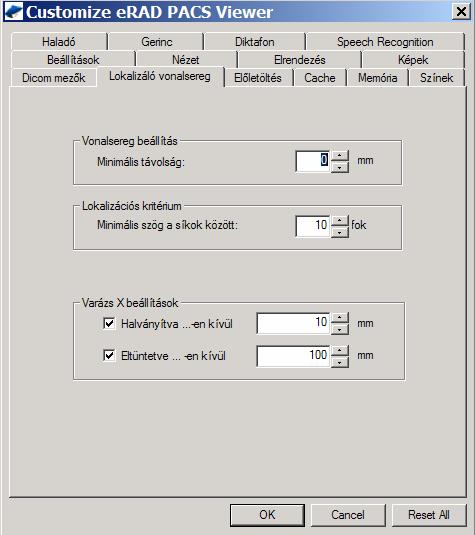
Task: Switch to the Előletöltés tab
Action: tap(258, 77)
